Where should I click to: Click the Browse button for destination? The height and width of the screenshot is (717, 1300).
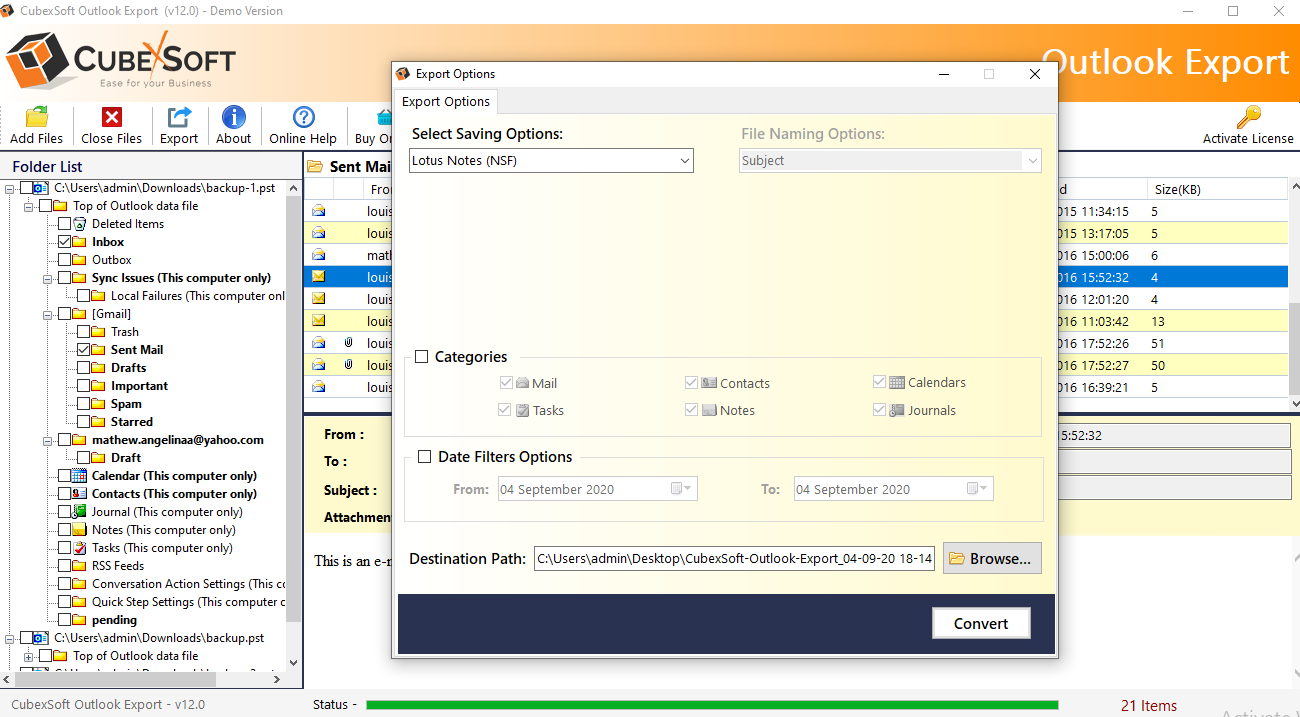(x=991, y=559)
